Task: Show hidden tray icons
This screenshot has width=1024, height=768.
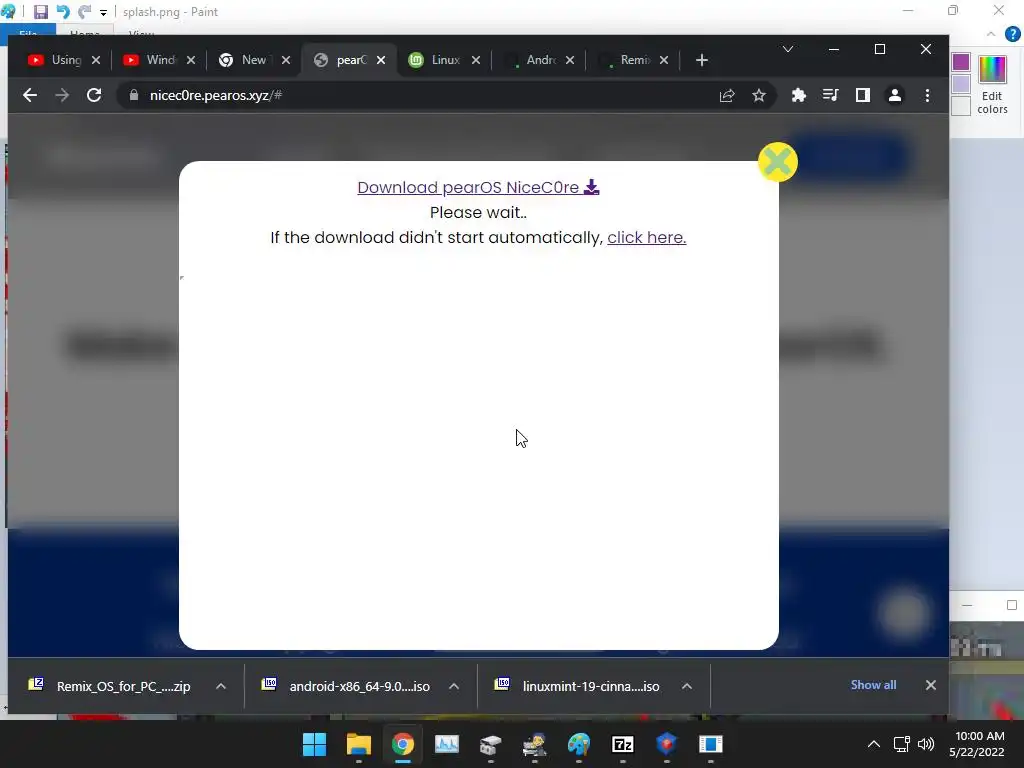Action: 873,744
